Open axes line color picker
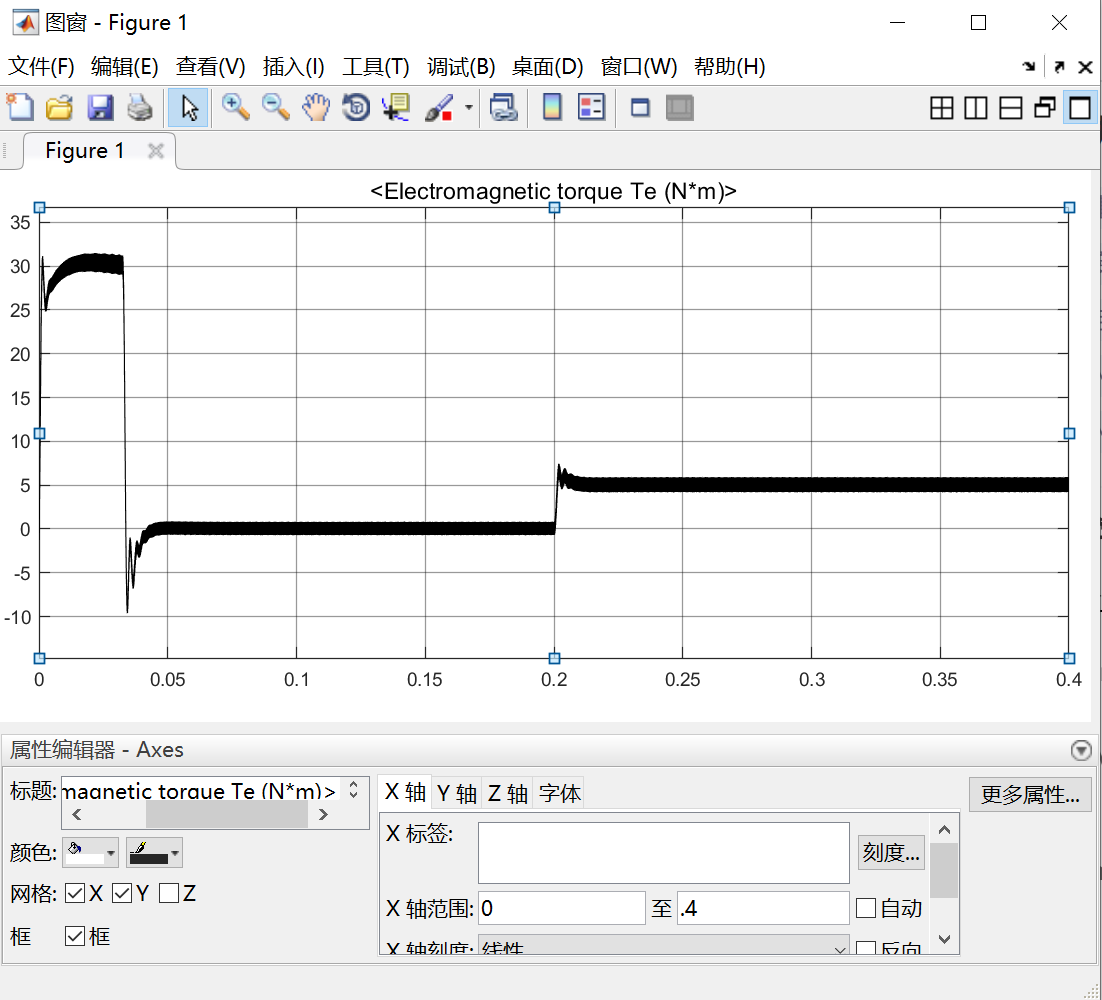 click(x=155, y=852)
